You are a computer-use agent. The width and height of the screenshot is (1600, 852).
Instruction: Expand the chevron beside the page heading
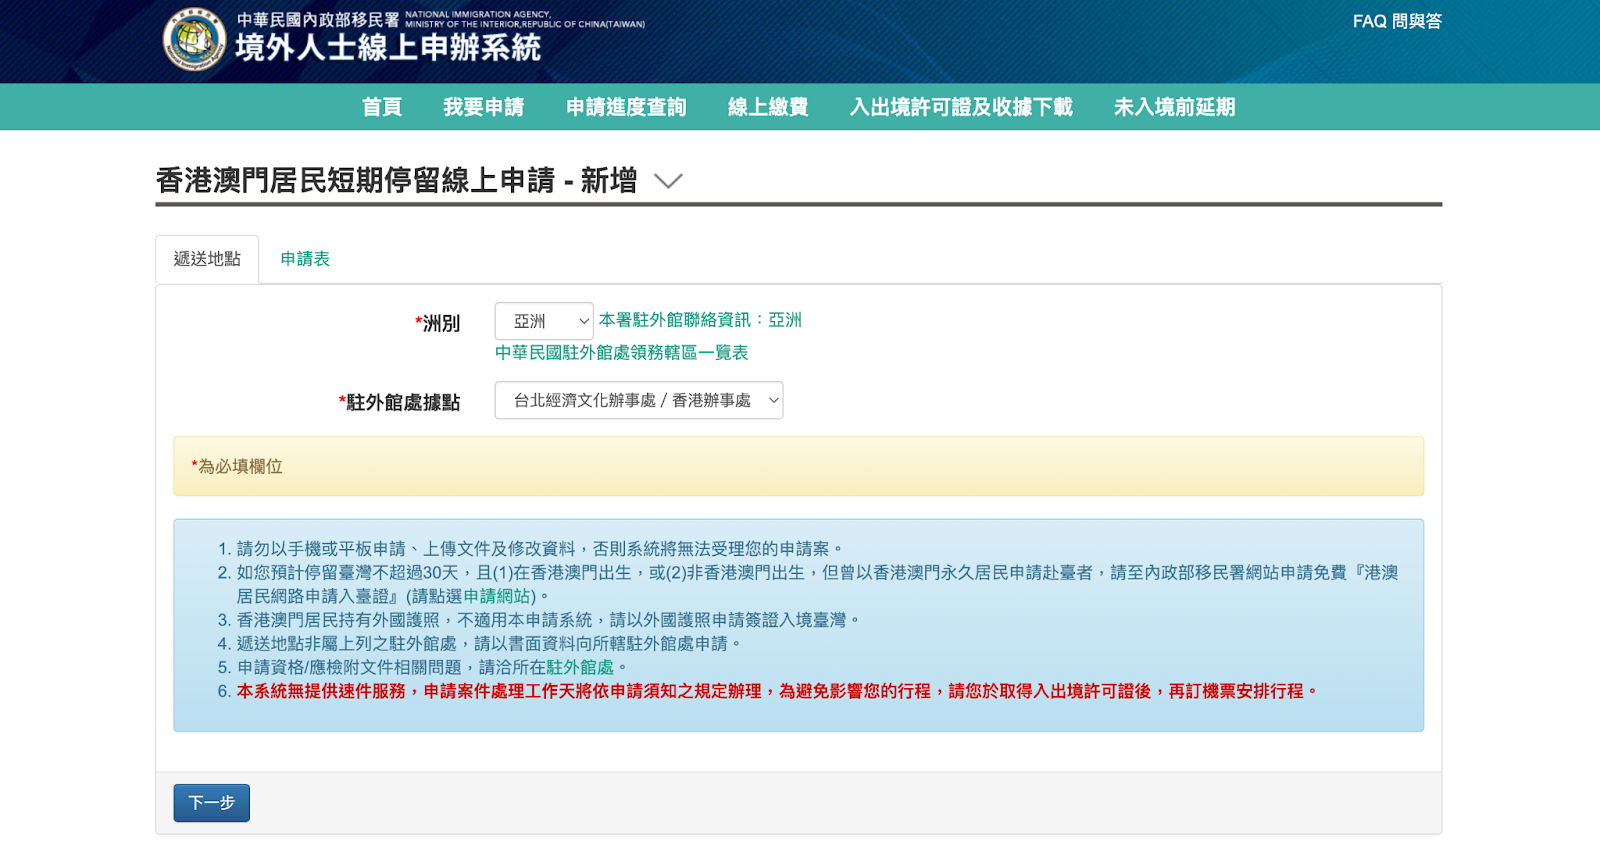point(667,181)
